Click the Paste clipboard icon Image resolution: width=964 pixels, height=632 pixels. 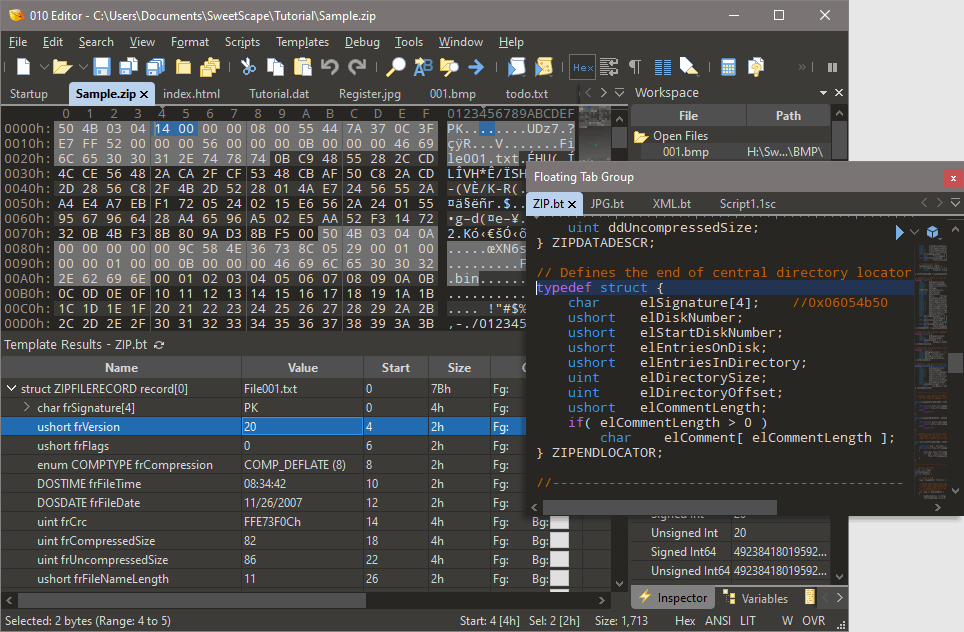coord(302,66)
